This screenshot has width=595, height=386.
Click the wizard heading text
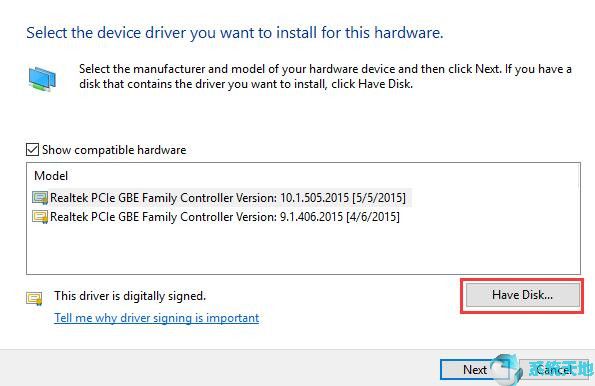click(235, 33)
